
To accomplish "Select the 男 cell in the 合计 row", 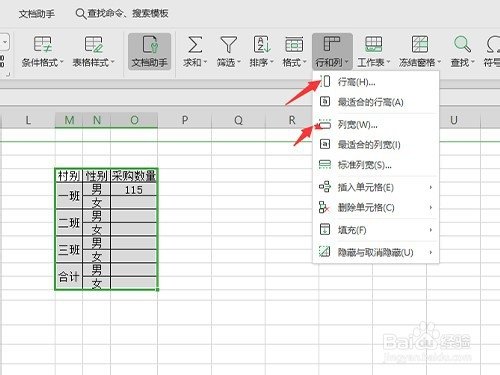I will point(97,270).
